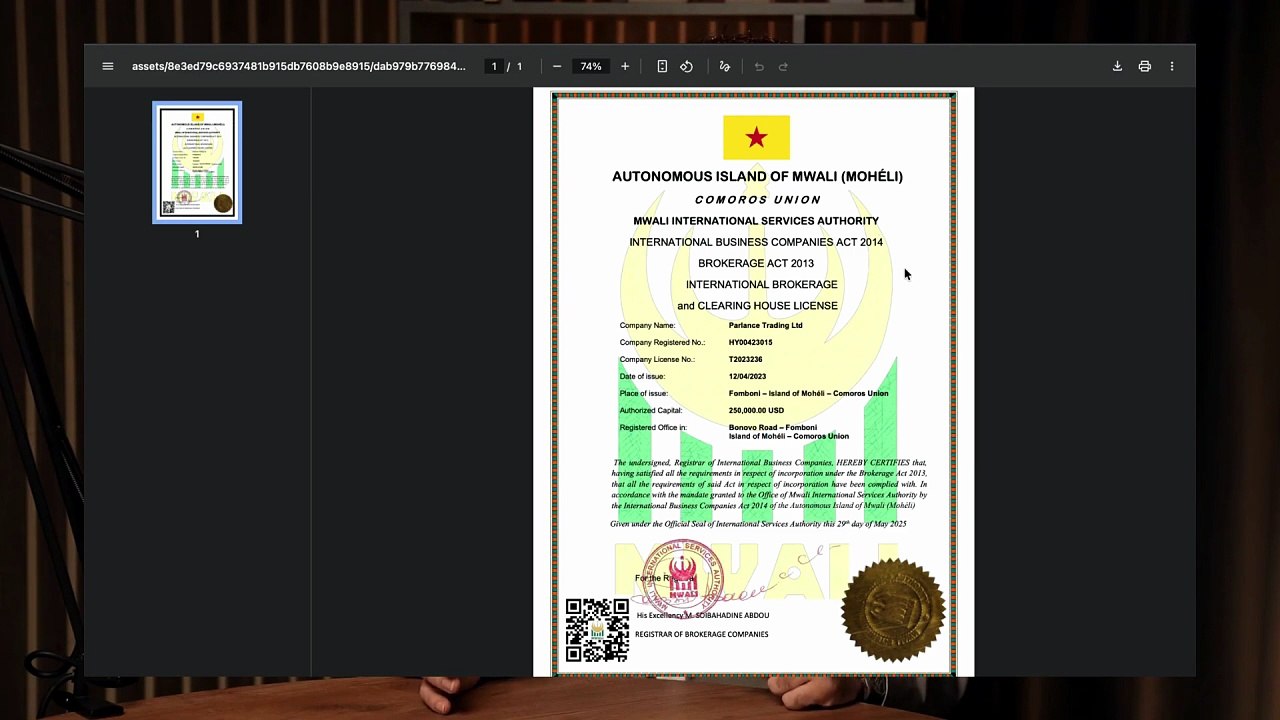Click the fit to page icon
Screen dimensions: 1280x720
[662, 67]
